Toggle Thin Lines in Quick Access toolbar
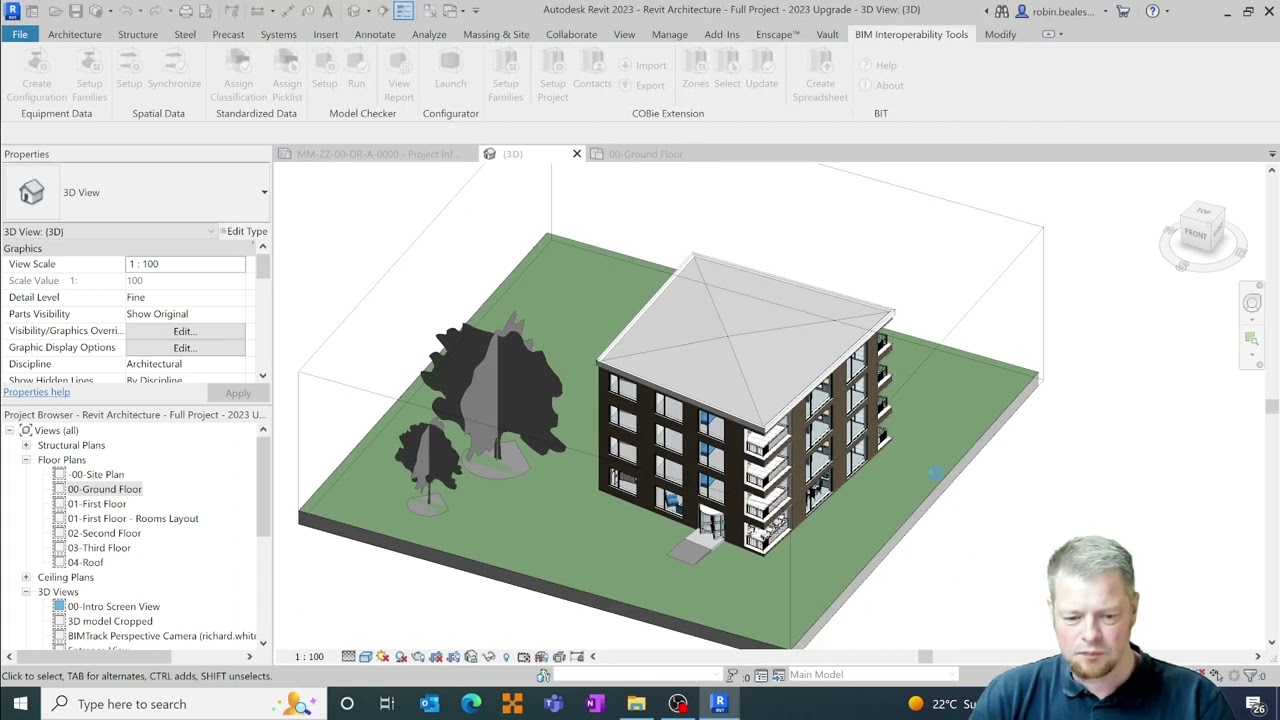 (x=403, y=11)
